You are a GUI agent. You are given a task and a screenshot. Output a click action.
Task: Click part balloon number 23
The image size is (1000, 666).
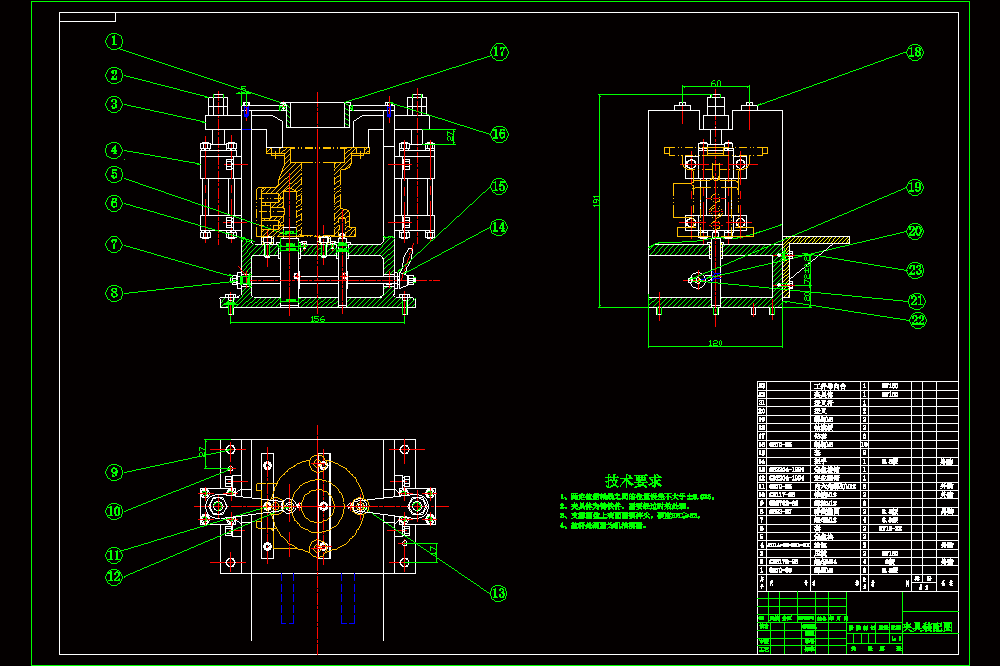coord(916,270)
